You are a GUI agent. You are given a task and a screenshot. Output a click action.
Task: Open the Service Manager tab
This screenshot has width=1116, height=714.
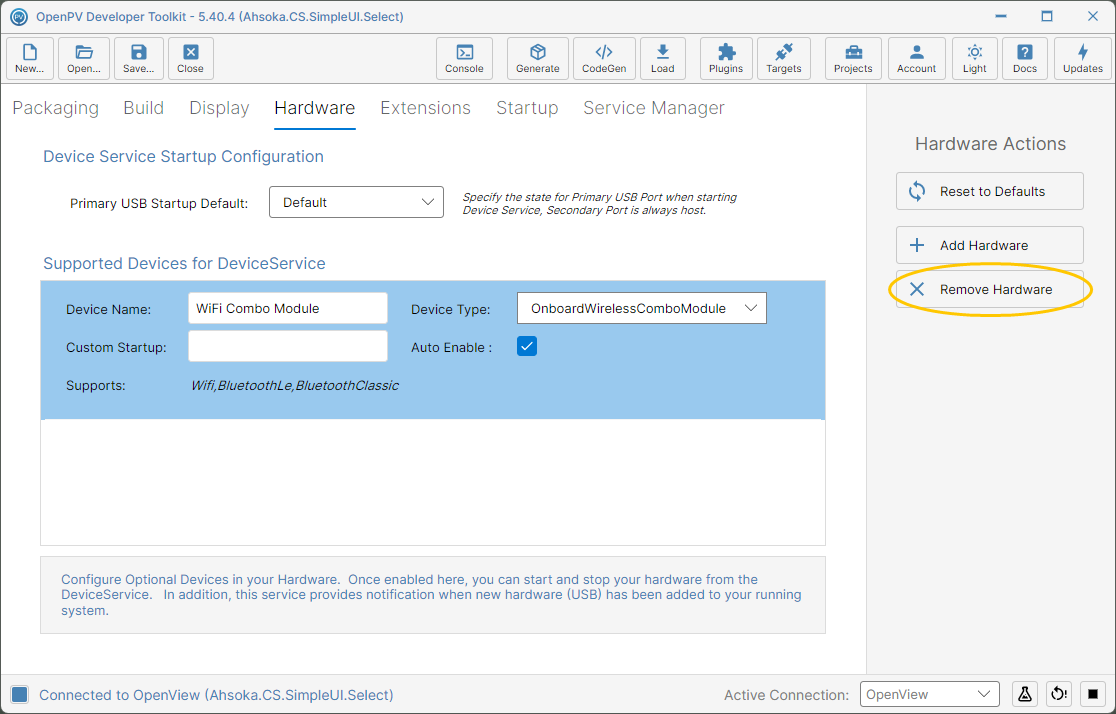point(654,108)
